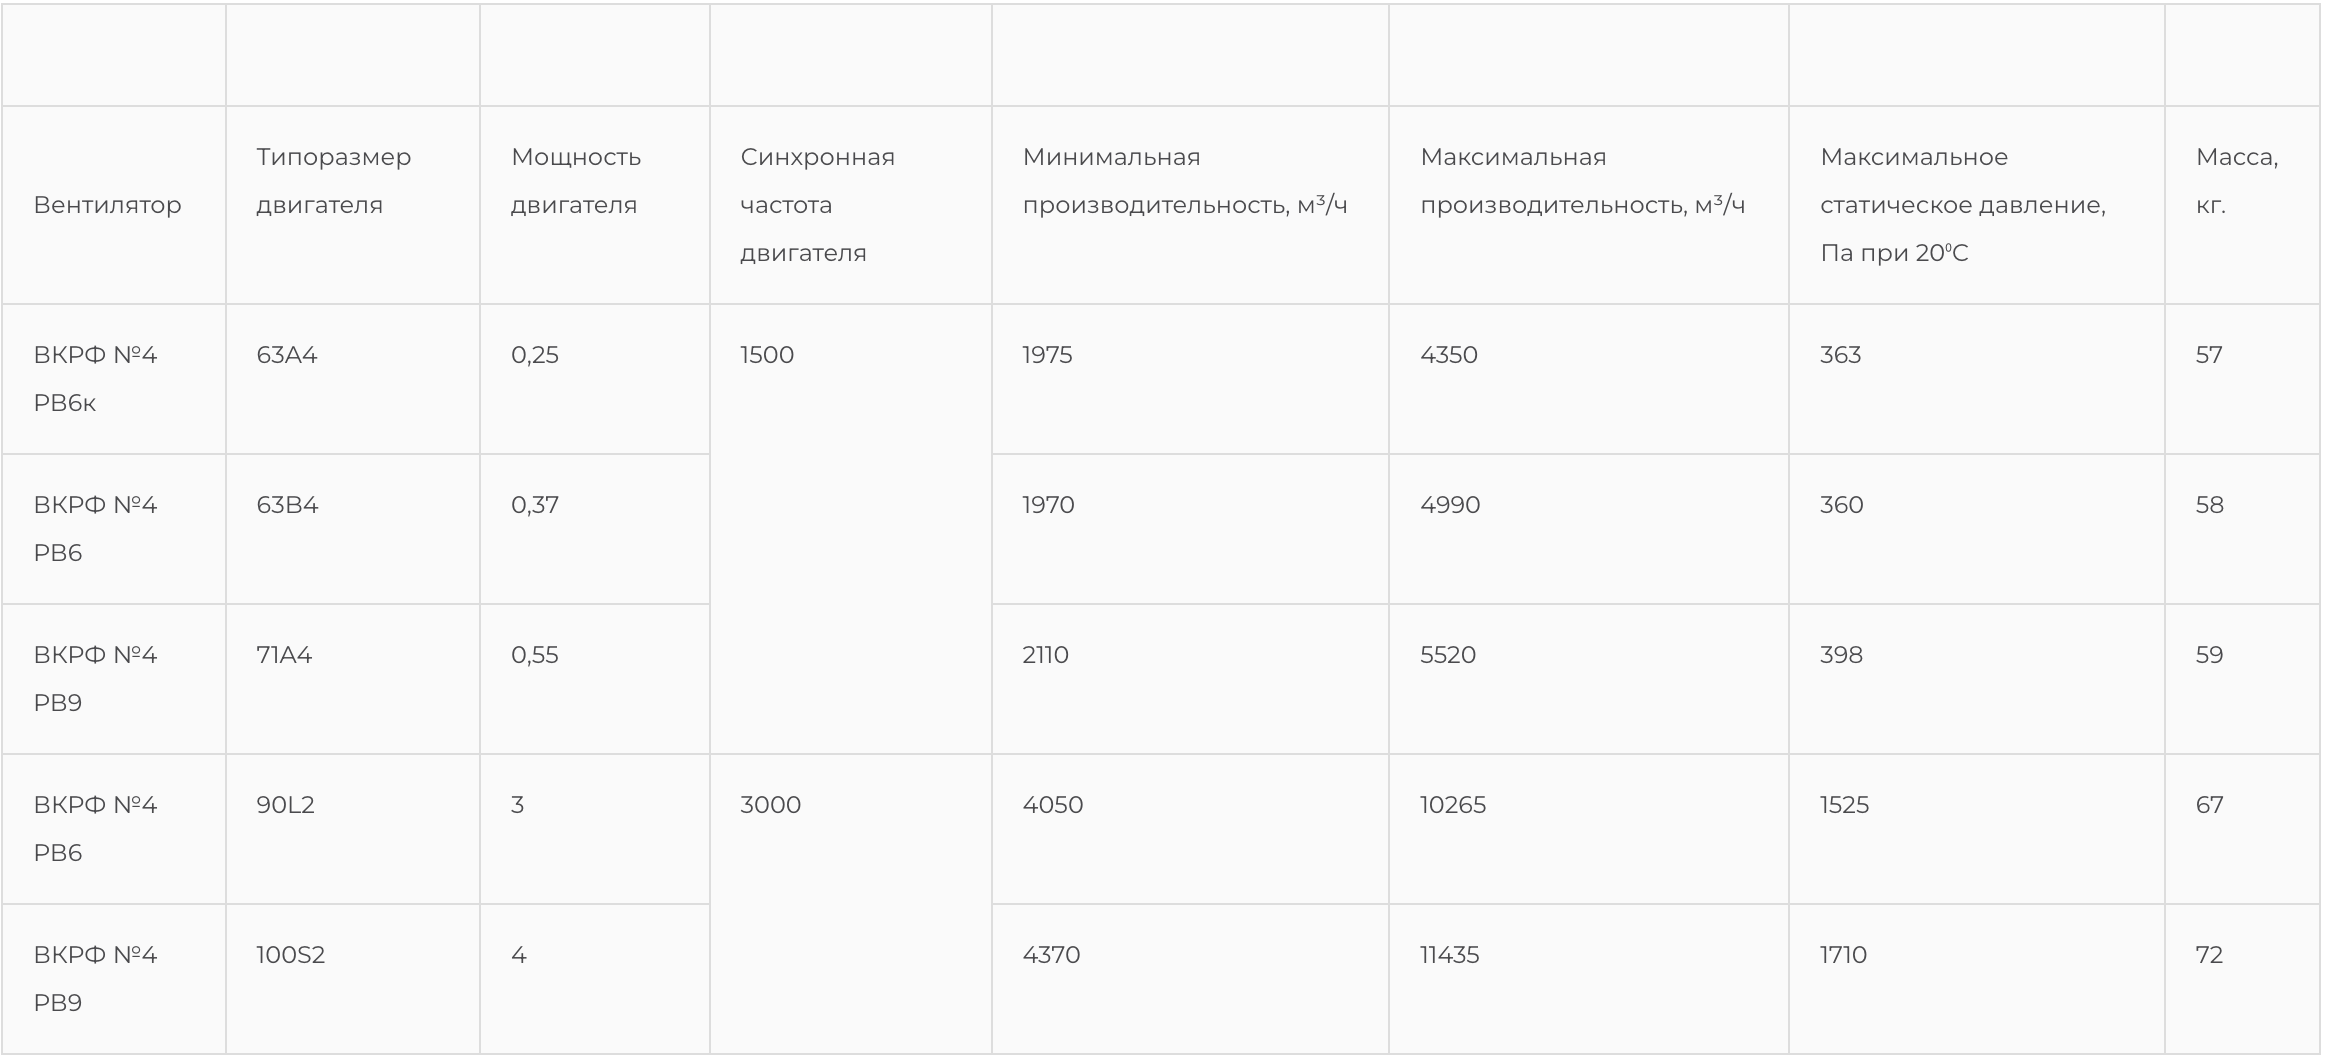Click the "Мощность двигателя" column header

576,181
